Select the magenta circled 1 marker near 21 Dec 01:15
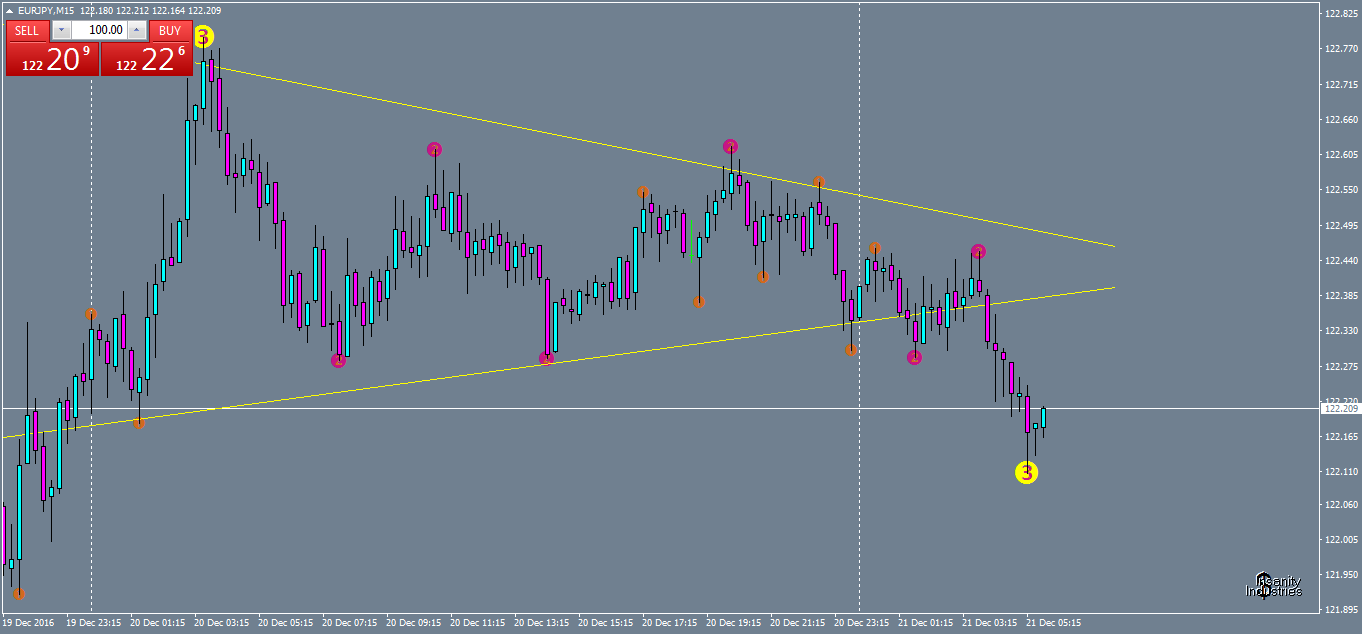The image size is (1362, 634). click(914, 356)
